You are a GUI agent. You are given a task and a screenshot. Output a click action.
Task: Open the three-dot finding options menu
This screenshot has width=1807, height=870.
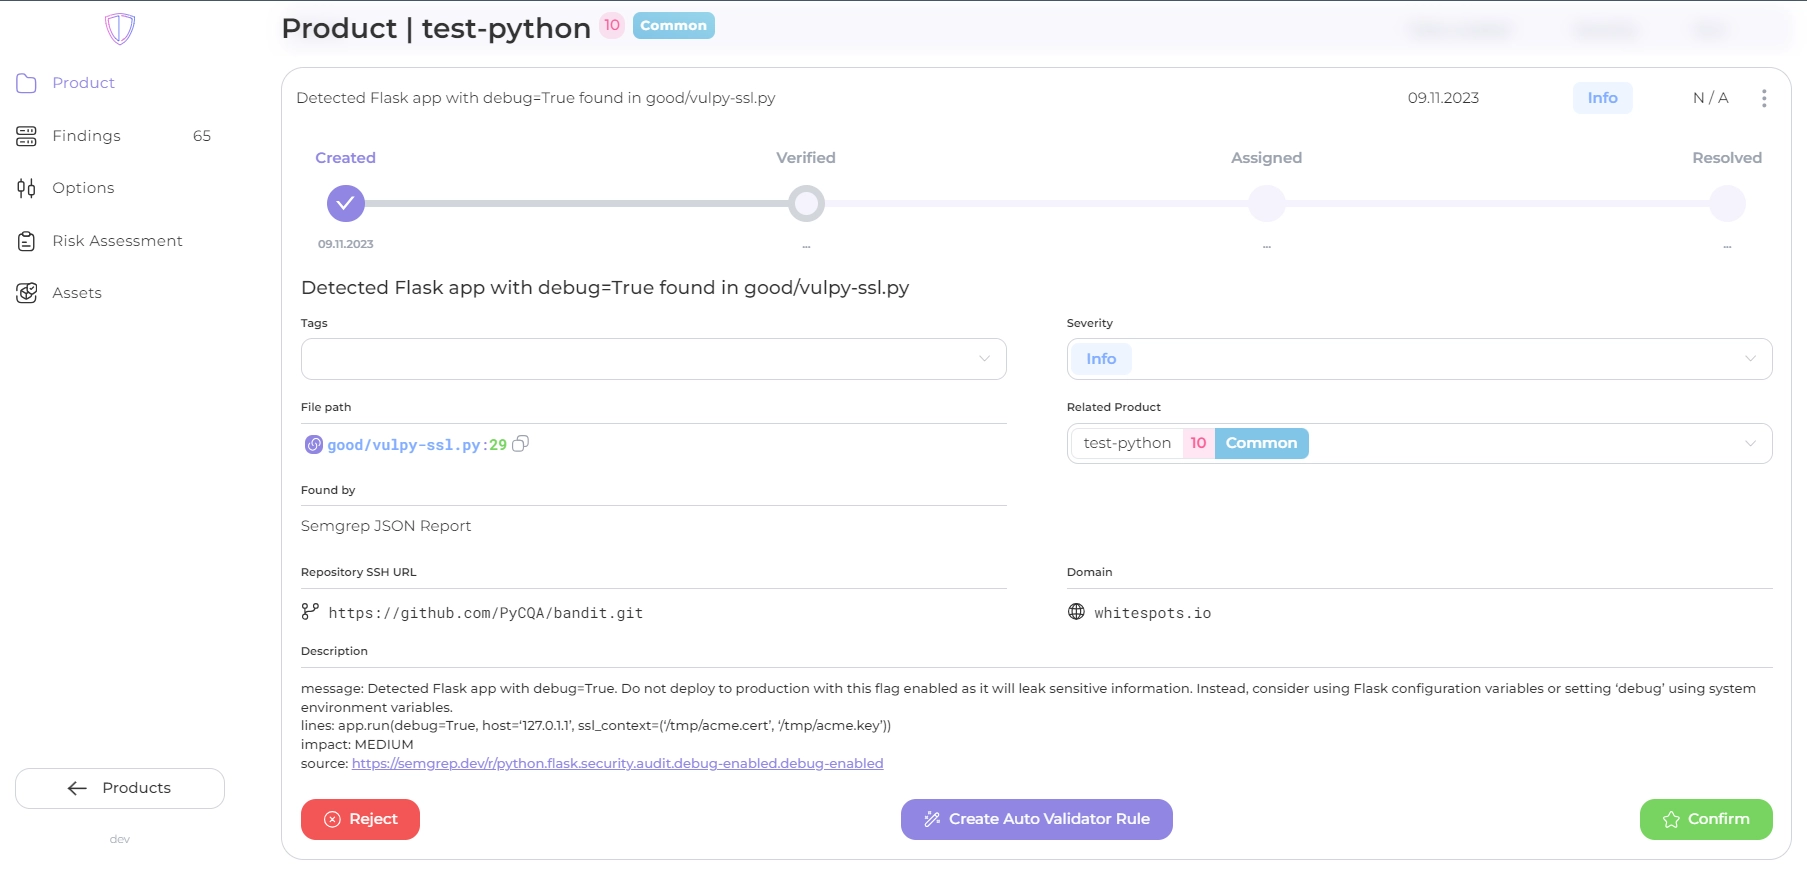(1763, 98)
